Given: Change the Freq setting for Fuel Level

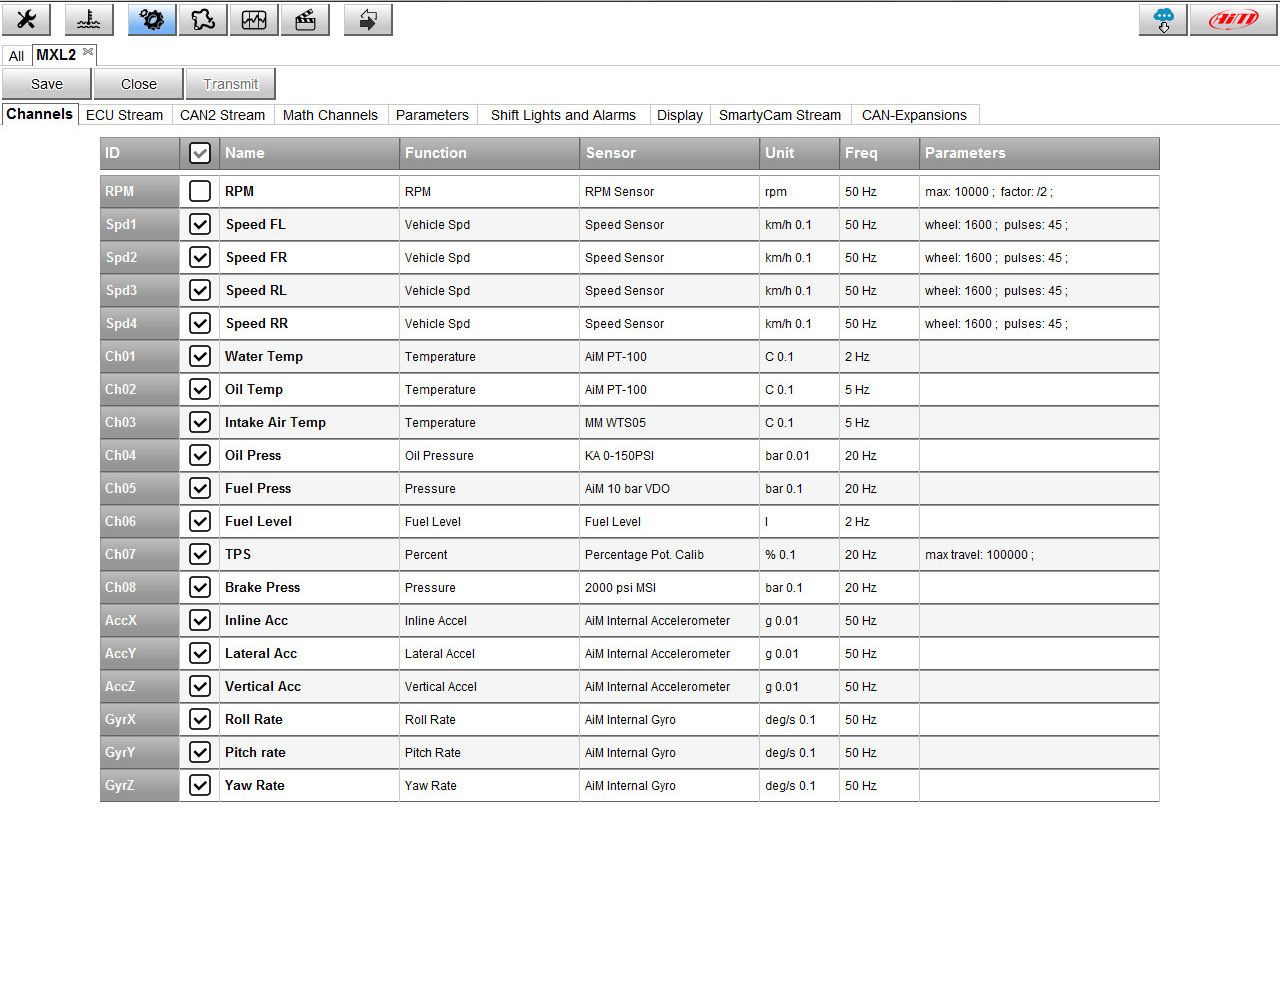Looking at the screenshot, I should point(878,521).
